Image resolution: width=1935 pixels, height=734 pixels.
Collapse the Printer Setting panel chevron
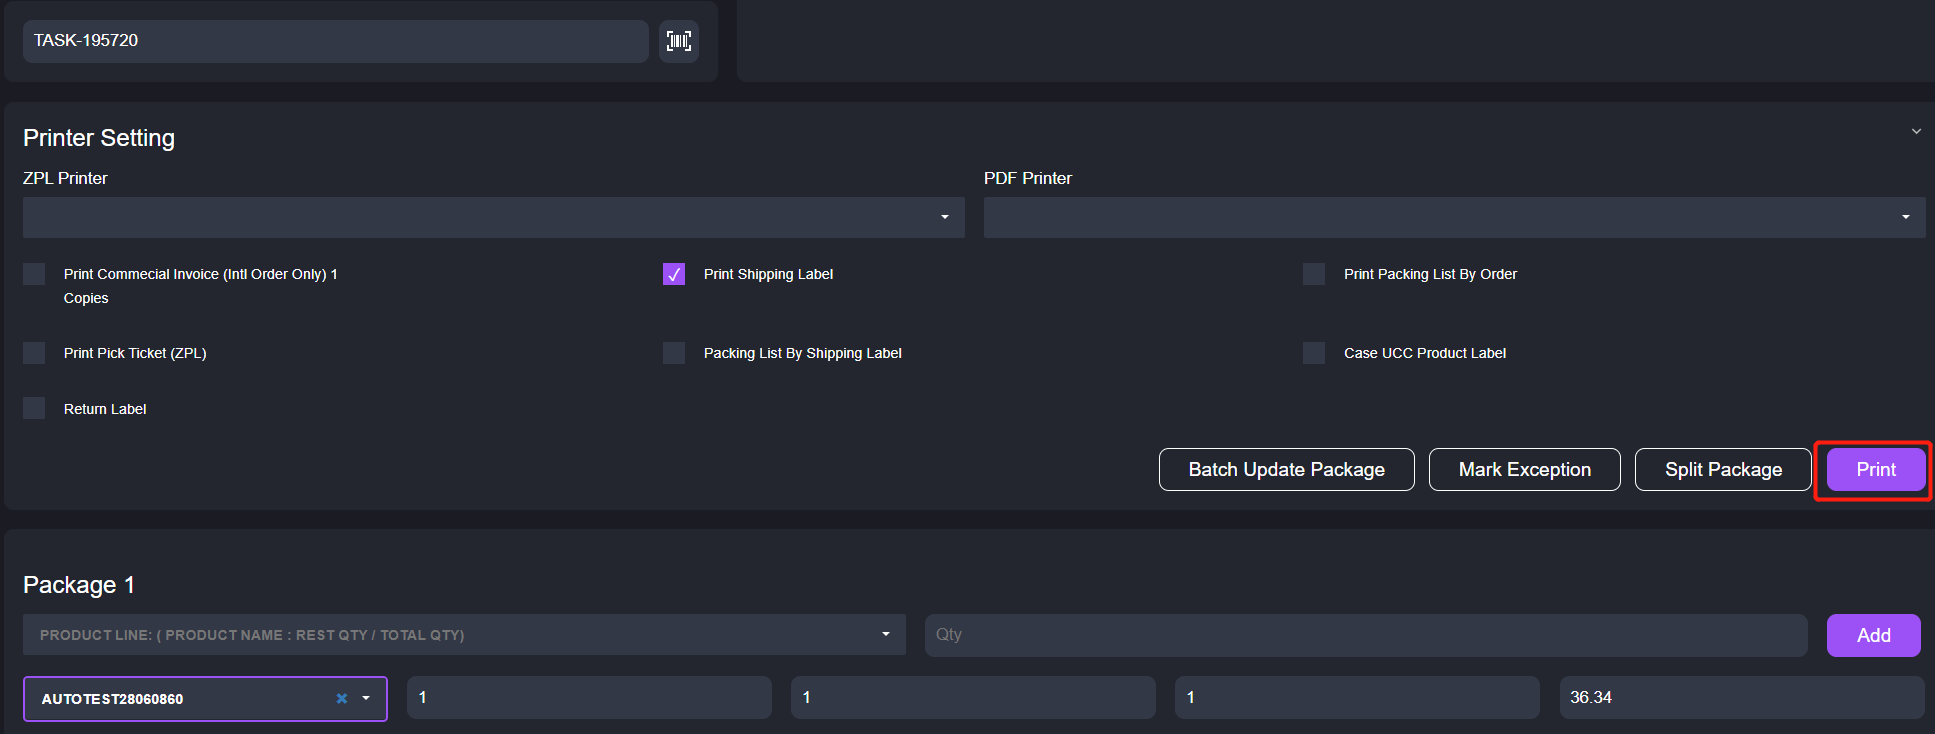pos(1916,131)
